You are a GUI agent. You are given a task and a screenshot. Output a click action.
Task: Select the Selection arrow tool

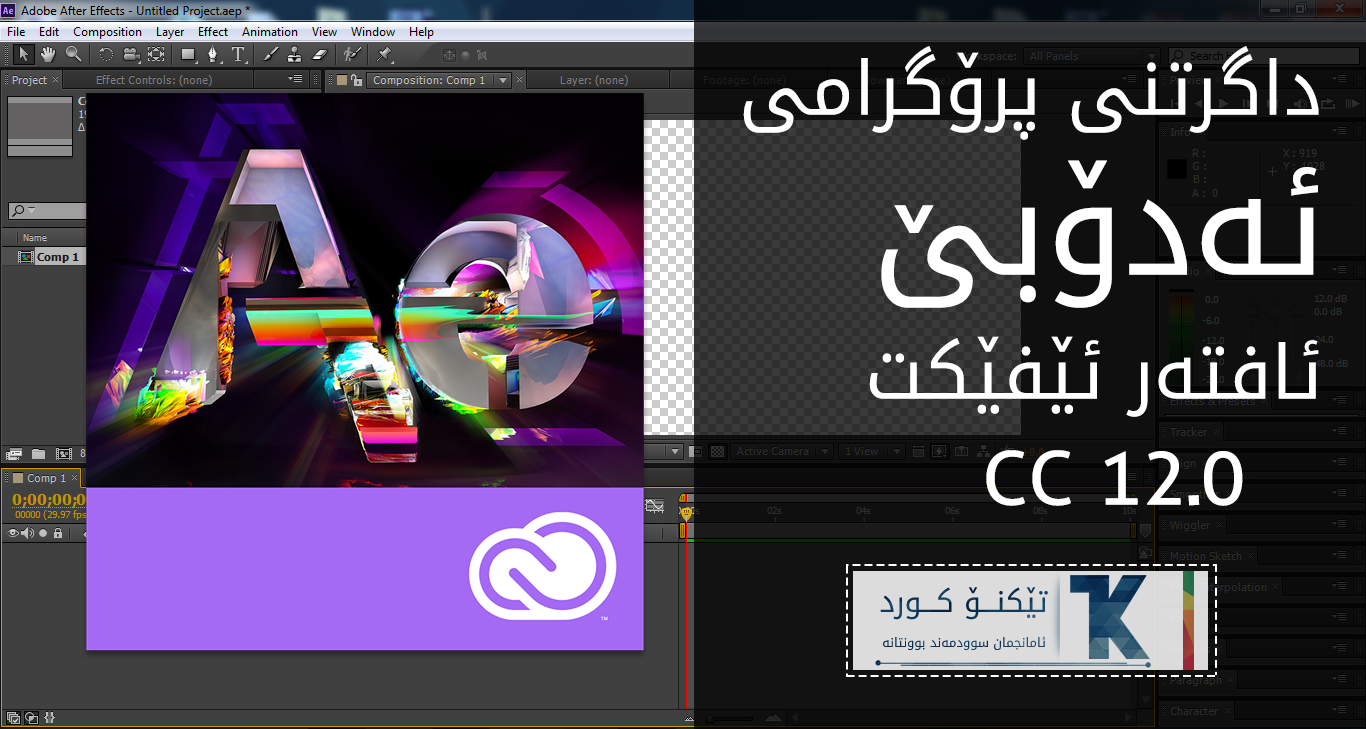pyautogui.click(x=23, y=54)
